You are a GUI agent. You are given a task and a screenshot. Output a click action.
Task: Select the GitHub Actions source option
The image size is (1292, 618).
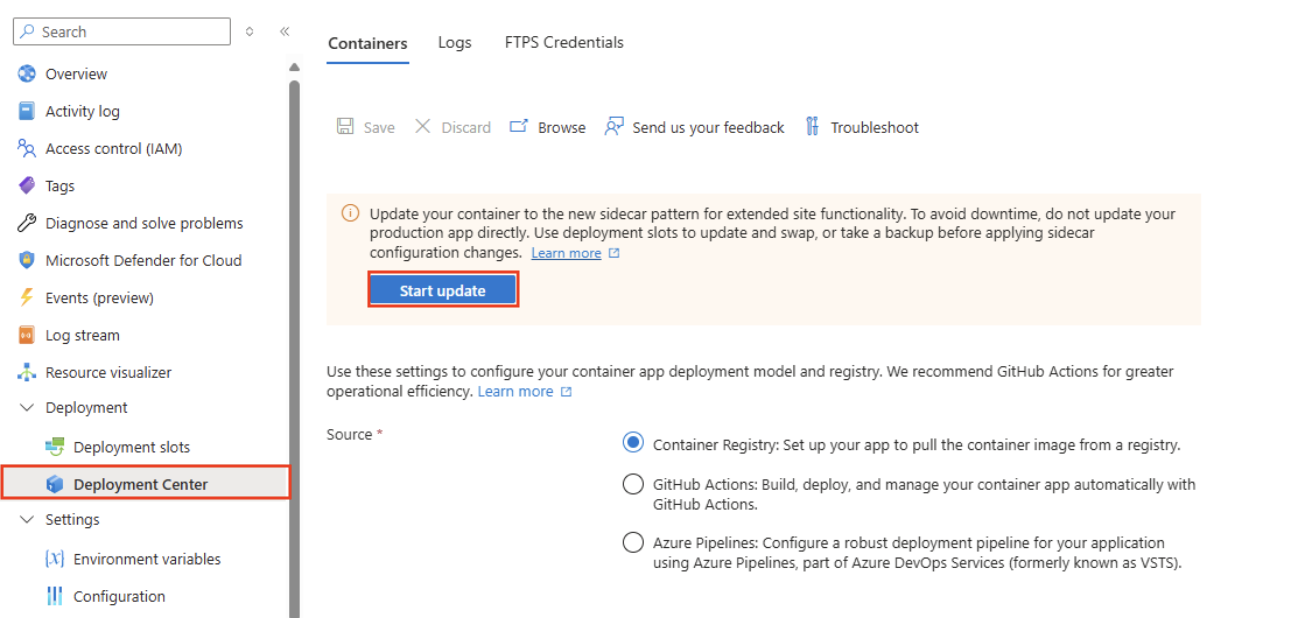(633, 483)
